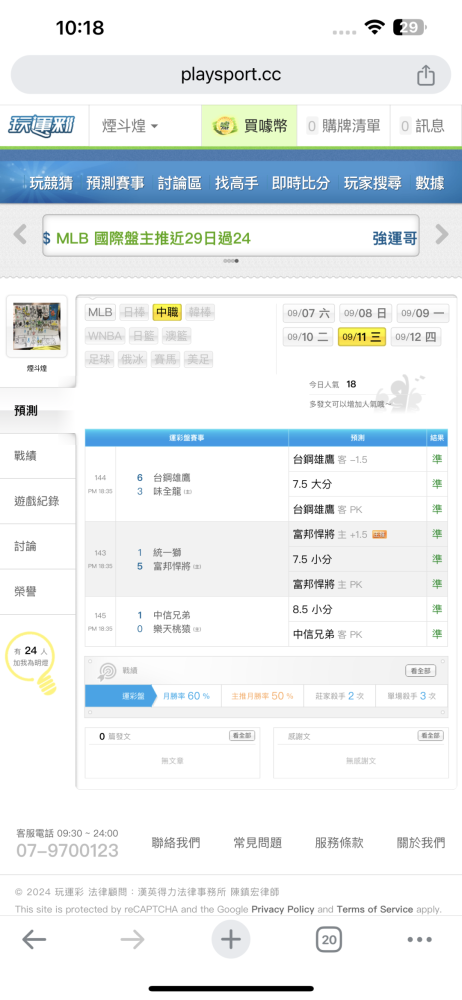Select the MLB league filter
This screenshot has height=1000, width=462.
pyautogui.click(x=100, y=312)
